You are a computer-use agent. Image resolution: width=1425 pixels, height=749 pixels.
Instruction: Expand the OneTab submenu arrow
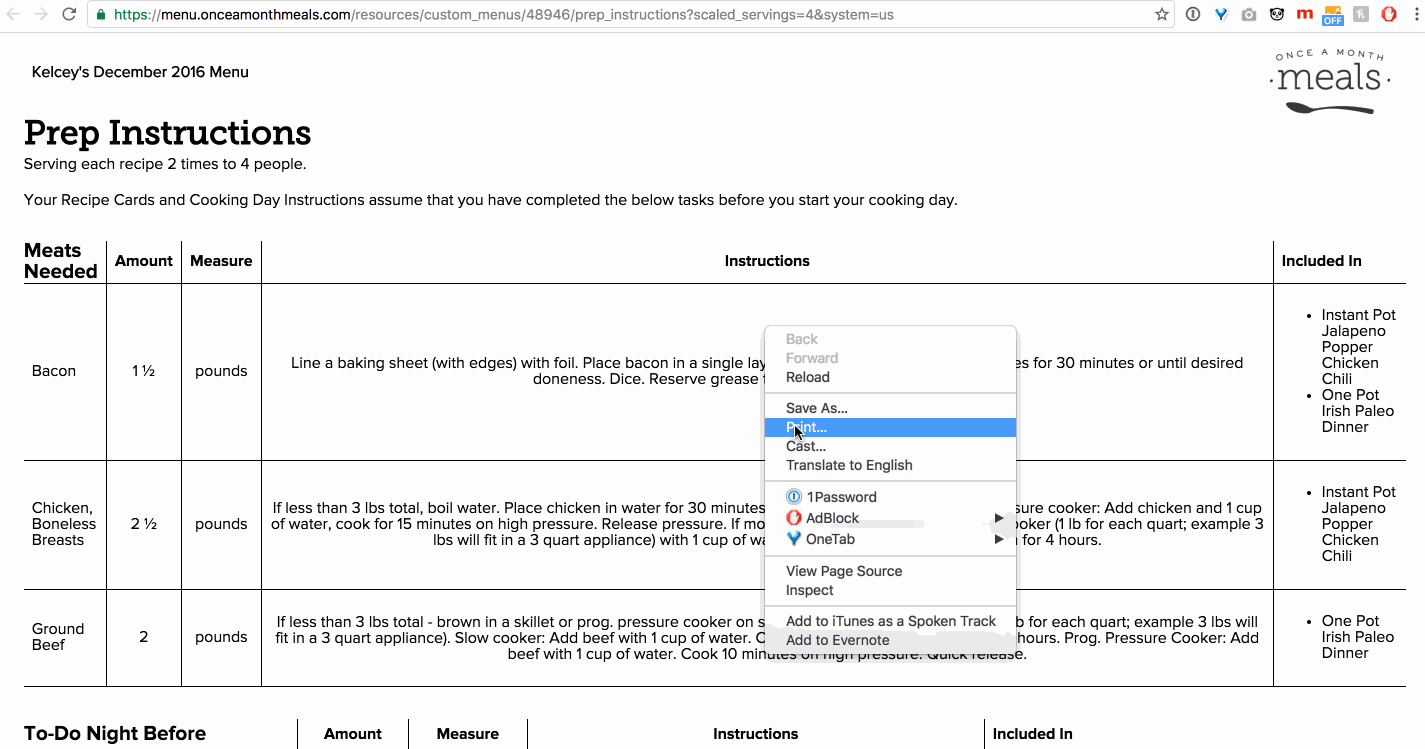pyautogui.click(x=998, y=539)
